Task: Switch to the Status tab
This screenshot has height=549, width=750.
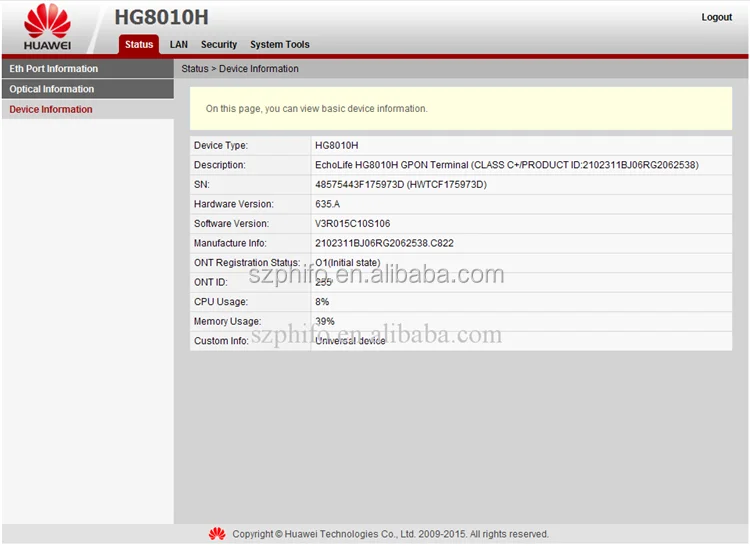Action: 139,44
